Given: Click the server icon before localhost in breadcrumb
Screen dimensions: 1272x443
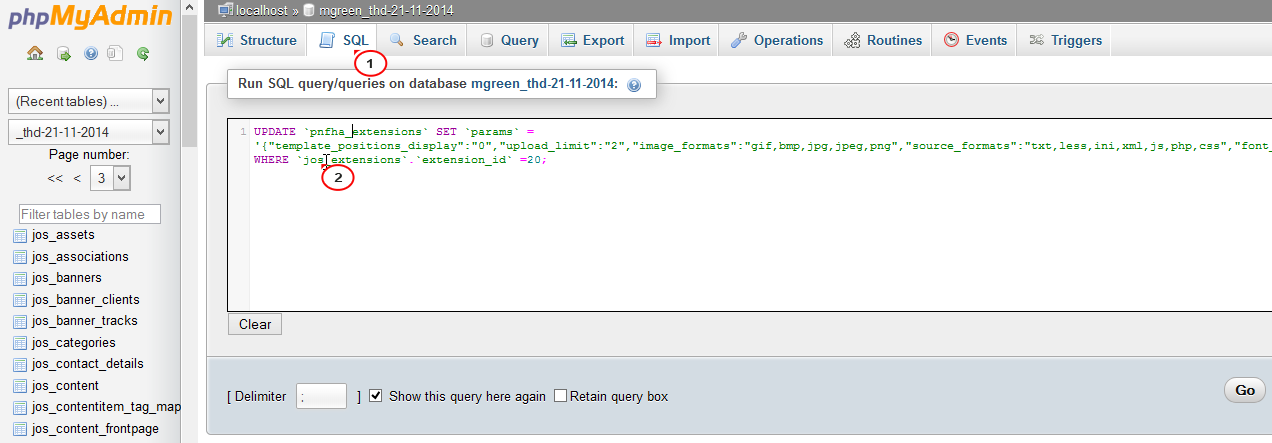Looking at the screenshot, I should [x=226, y=10].
